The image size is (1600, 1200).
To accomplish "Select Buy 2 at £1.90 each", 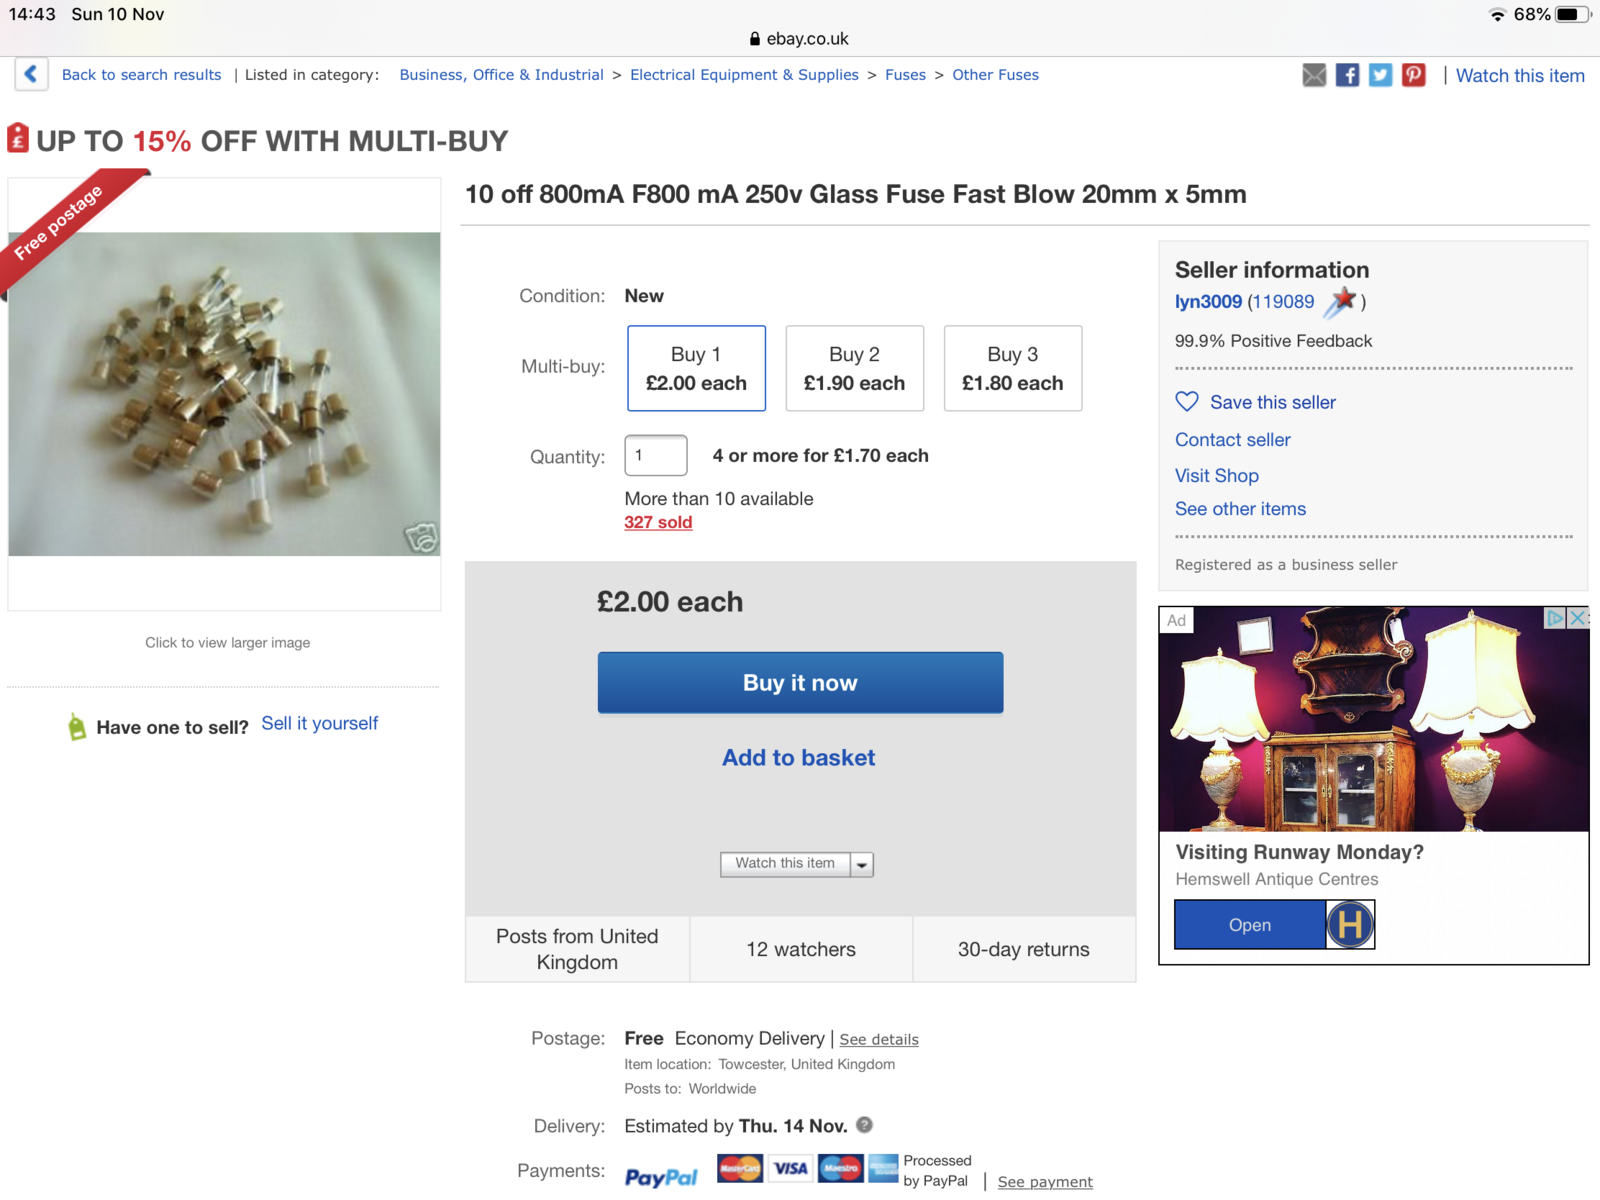I will click(x=854, y=368).
